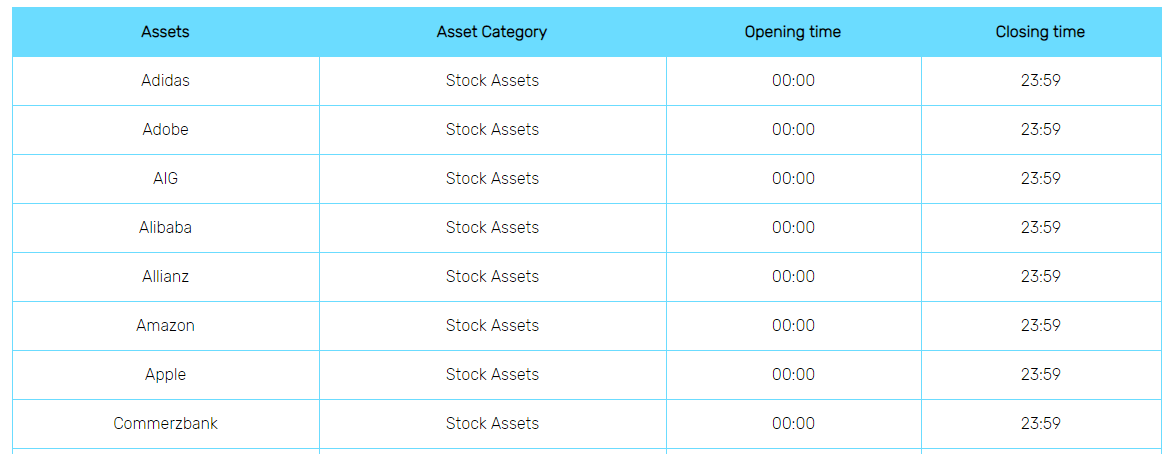This screenshot has width=1174, height=454.
Task: Click the 00:00 opening time for Alibaba
Action: point(793,228)
